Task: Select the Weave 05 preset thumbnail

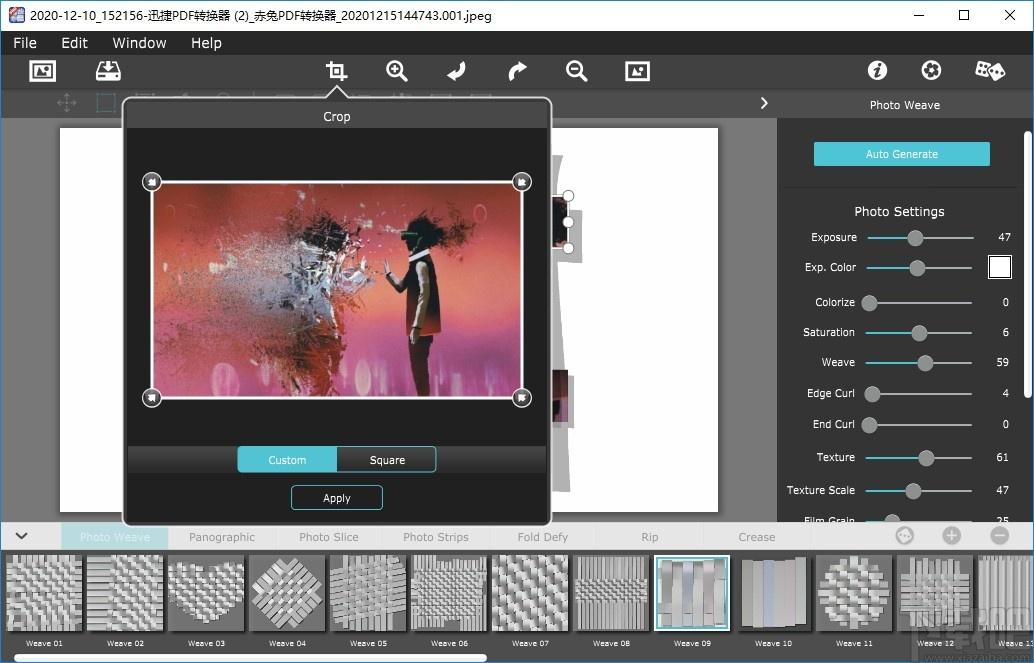Action: [368, 593]
